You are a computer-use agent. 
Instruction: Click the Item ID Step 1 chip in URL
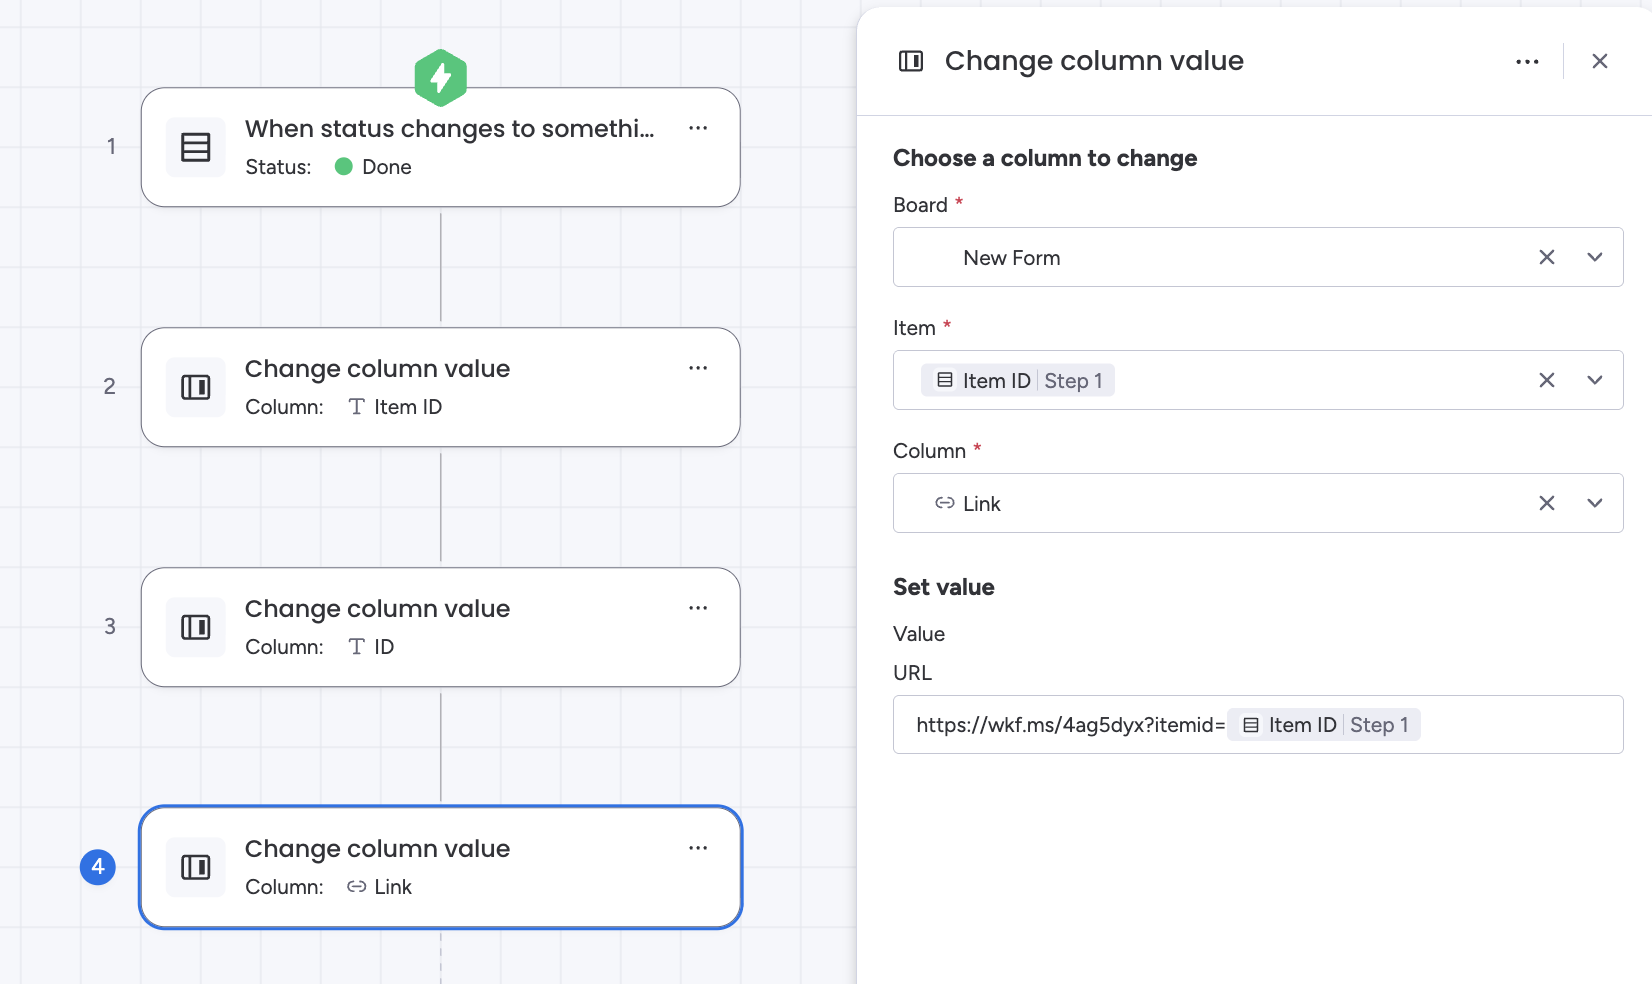(x=1324, y=725)
